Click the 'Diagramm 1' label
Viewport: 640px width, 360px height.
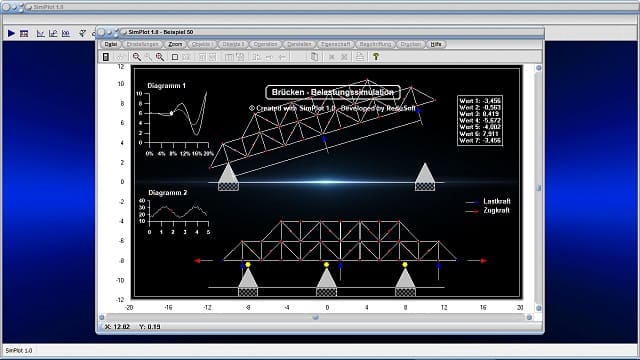coord(167,86)
